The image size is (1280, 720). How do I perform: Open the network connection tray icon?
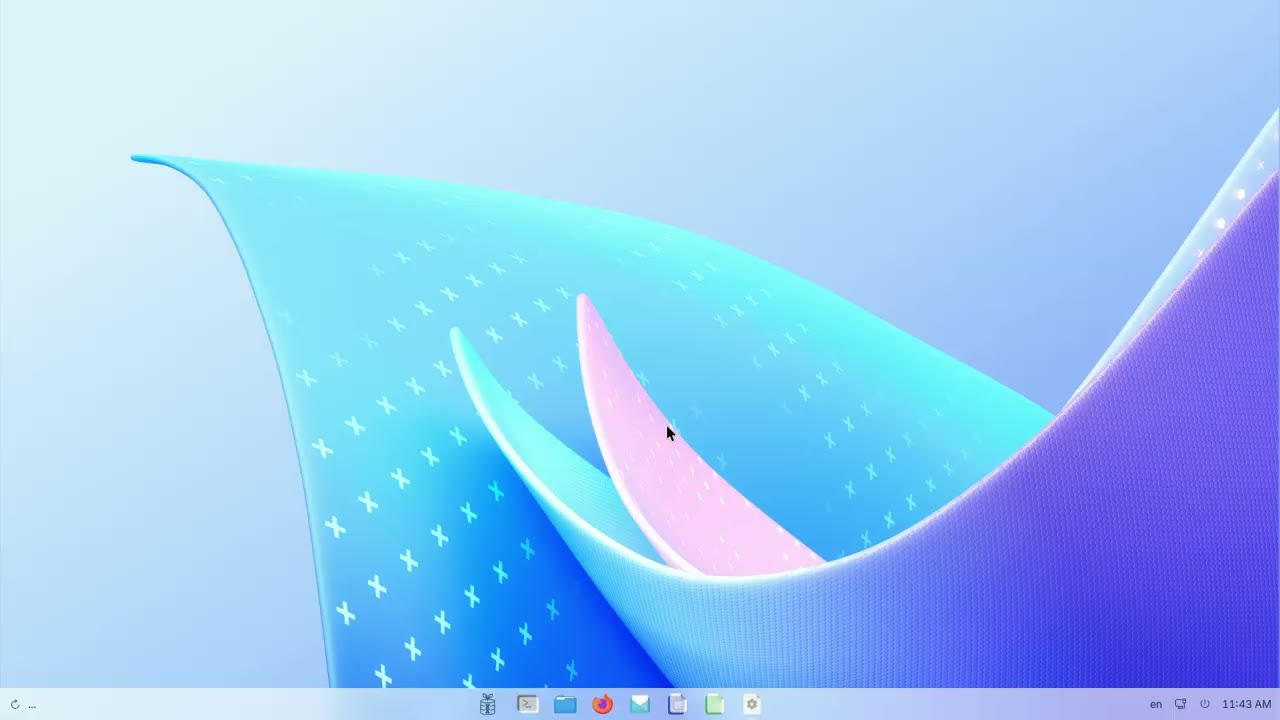(x=1181, y=705)
